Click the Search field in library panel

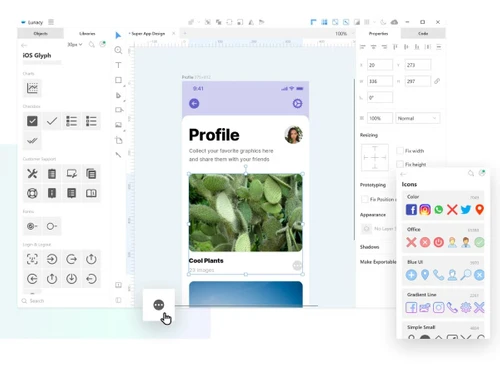tap(63, 301)
